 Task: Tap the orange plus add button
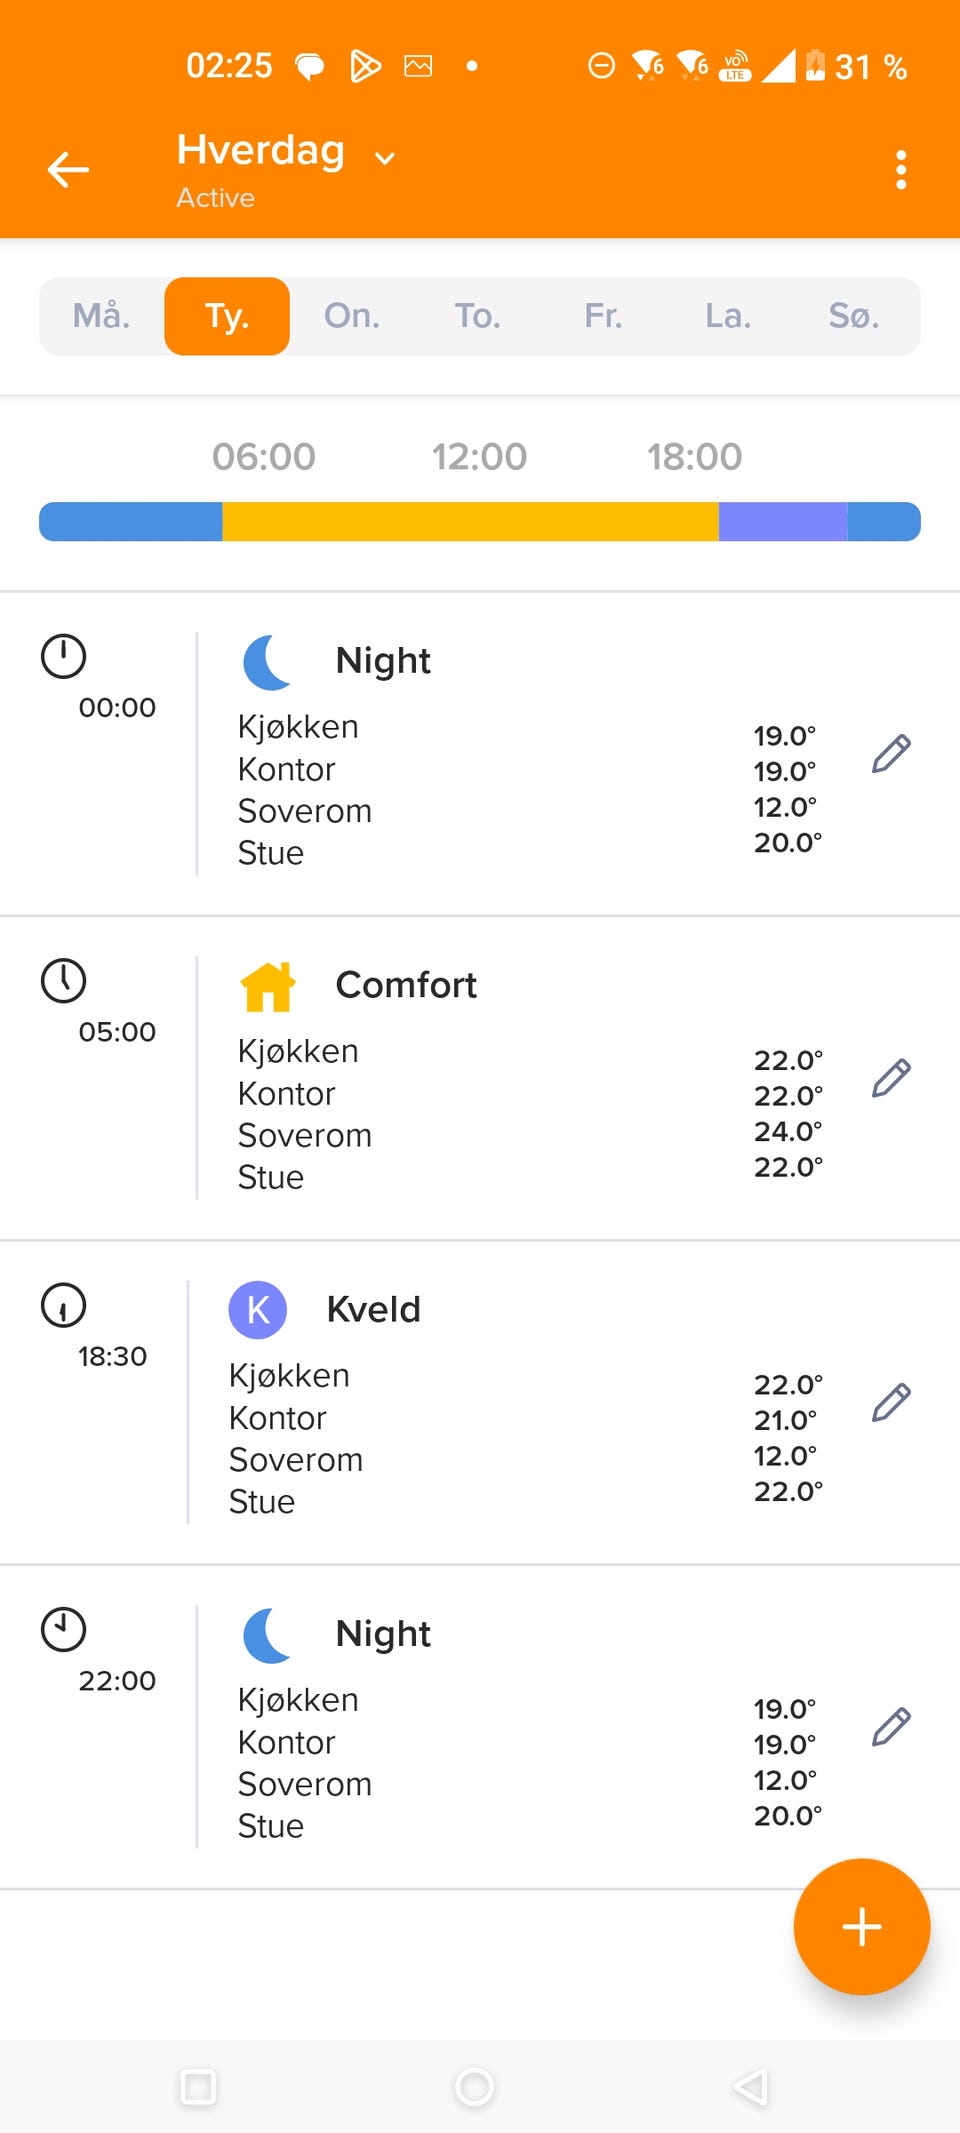coord(861,1926)
